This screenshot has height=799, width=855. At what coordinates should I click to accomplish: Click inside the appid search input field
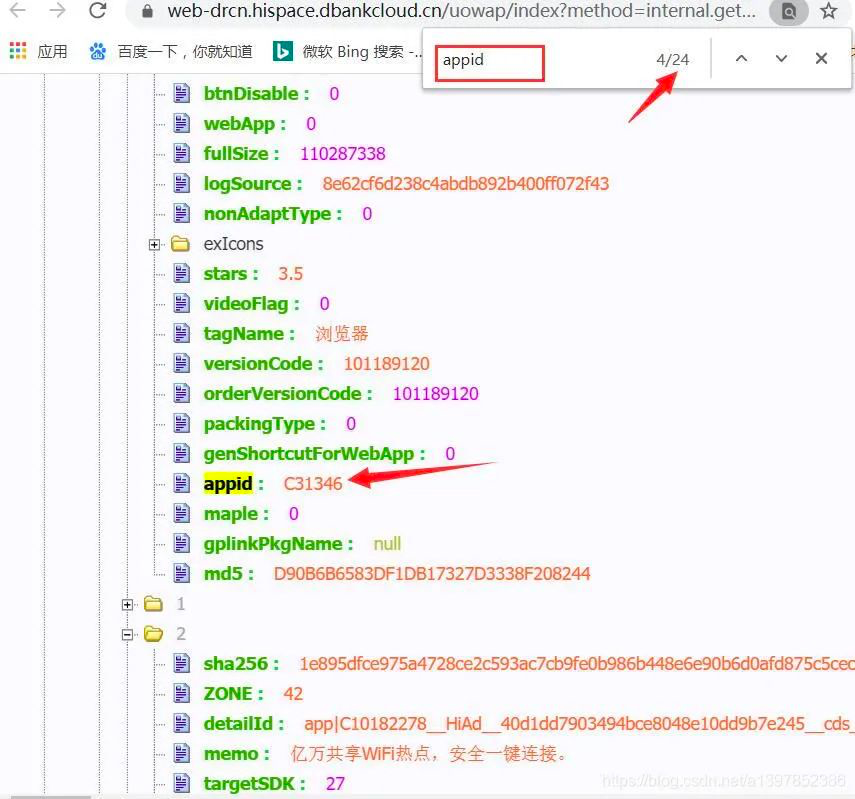488,62
